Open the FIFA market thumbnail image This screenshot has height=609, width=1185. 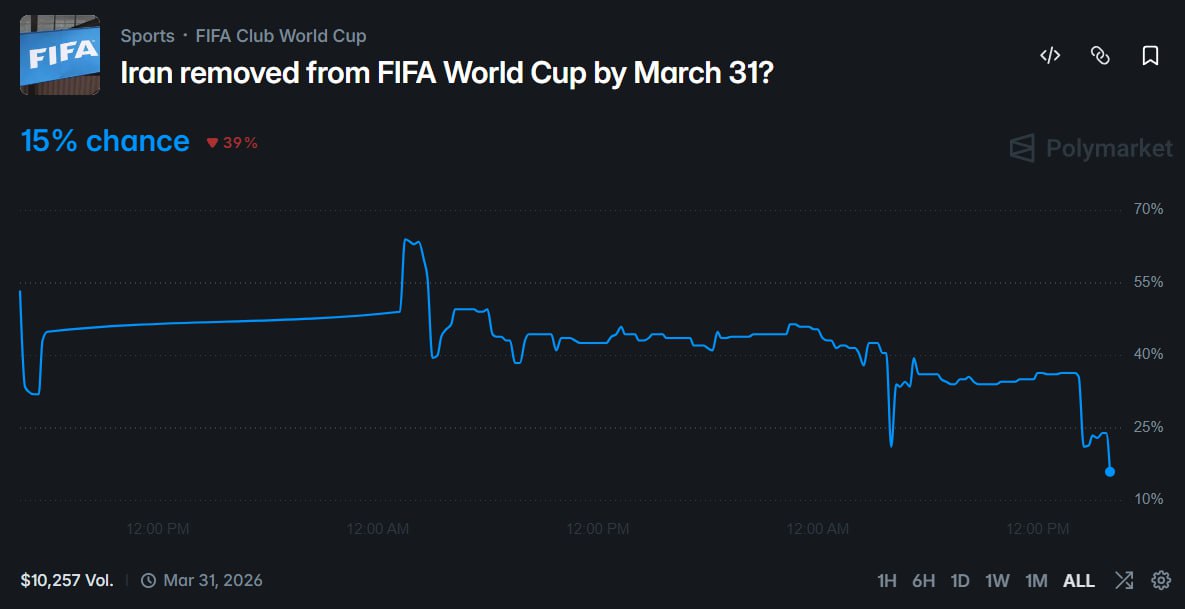[x=60, y=55]
